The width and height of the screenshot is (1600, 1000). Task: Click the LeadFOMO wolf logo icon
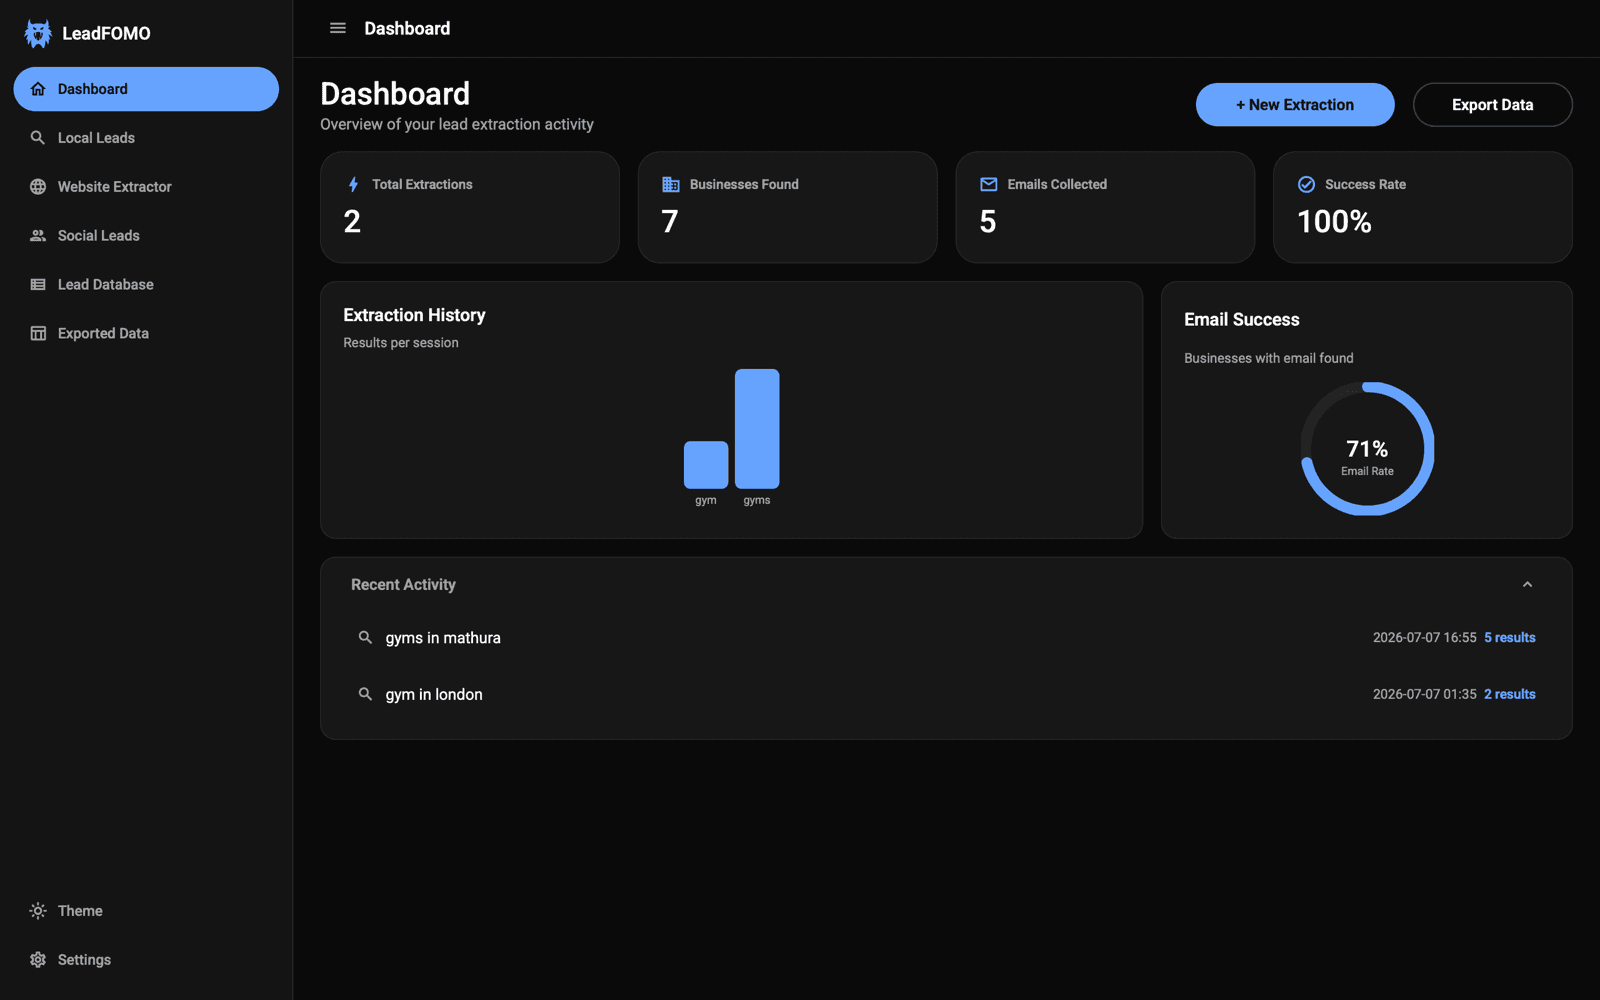38,33
